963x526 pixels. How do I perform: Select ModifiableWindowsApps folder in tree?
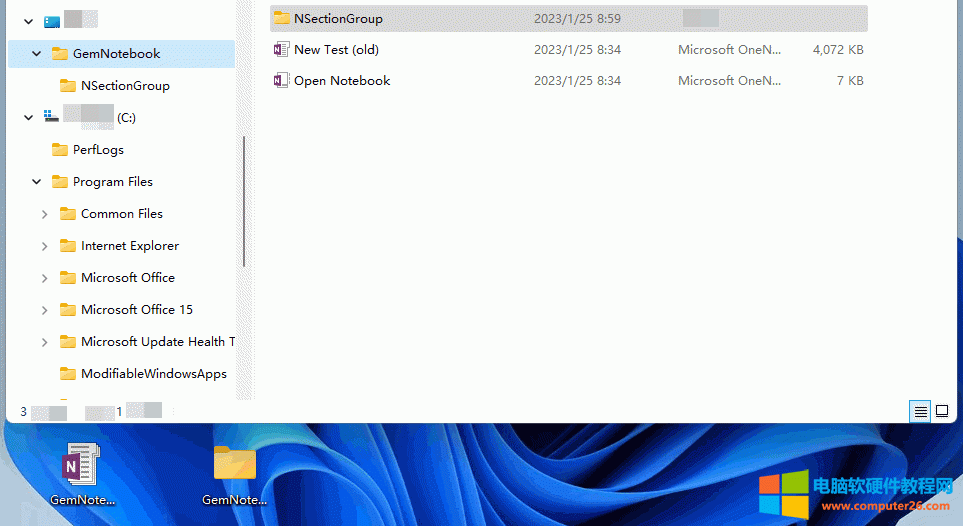153,374
